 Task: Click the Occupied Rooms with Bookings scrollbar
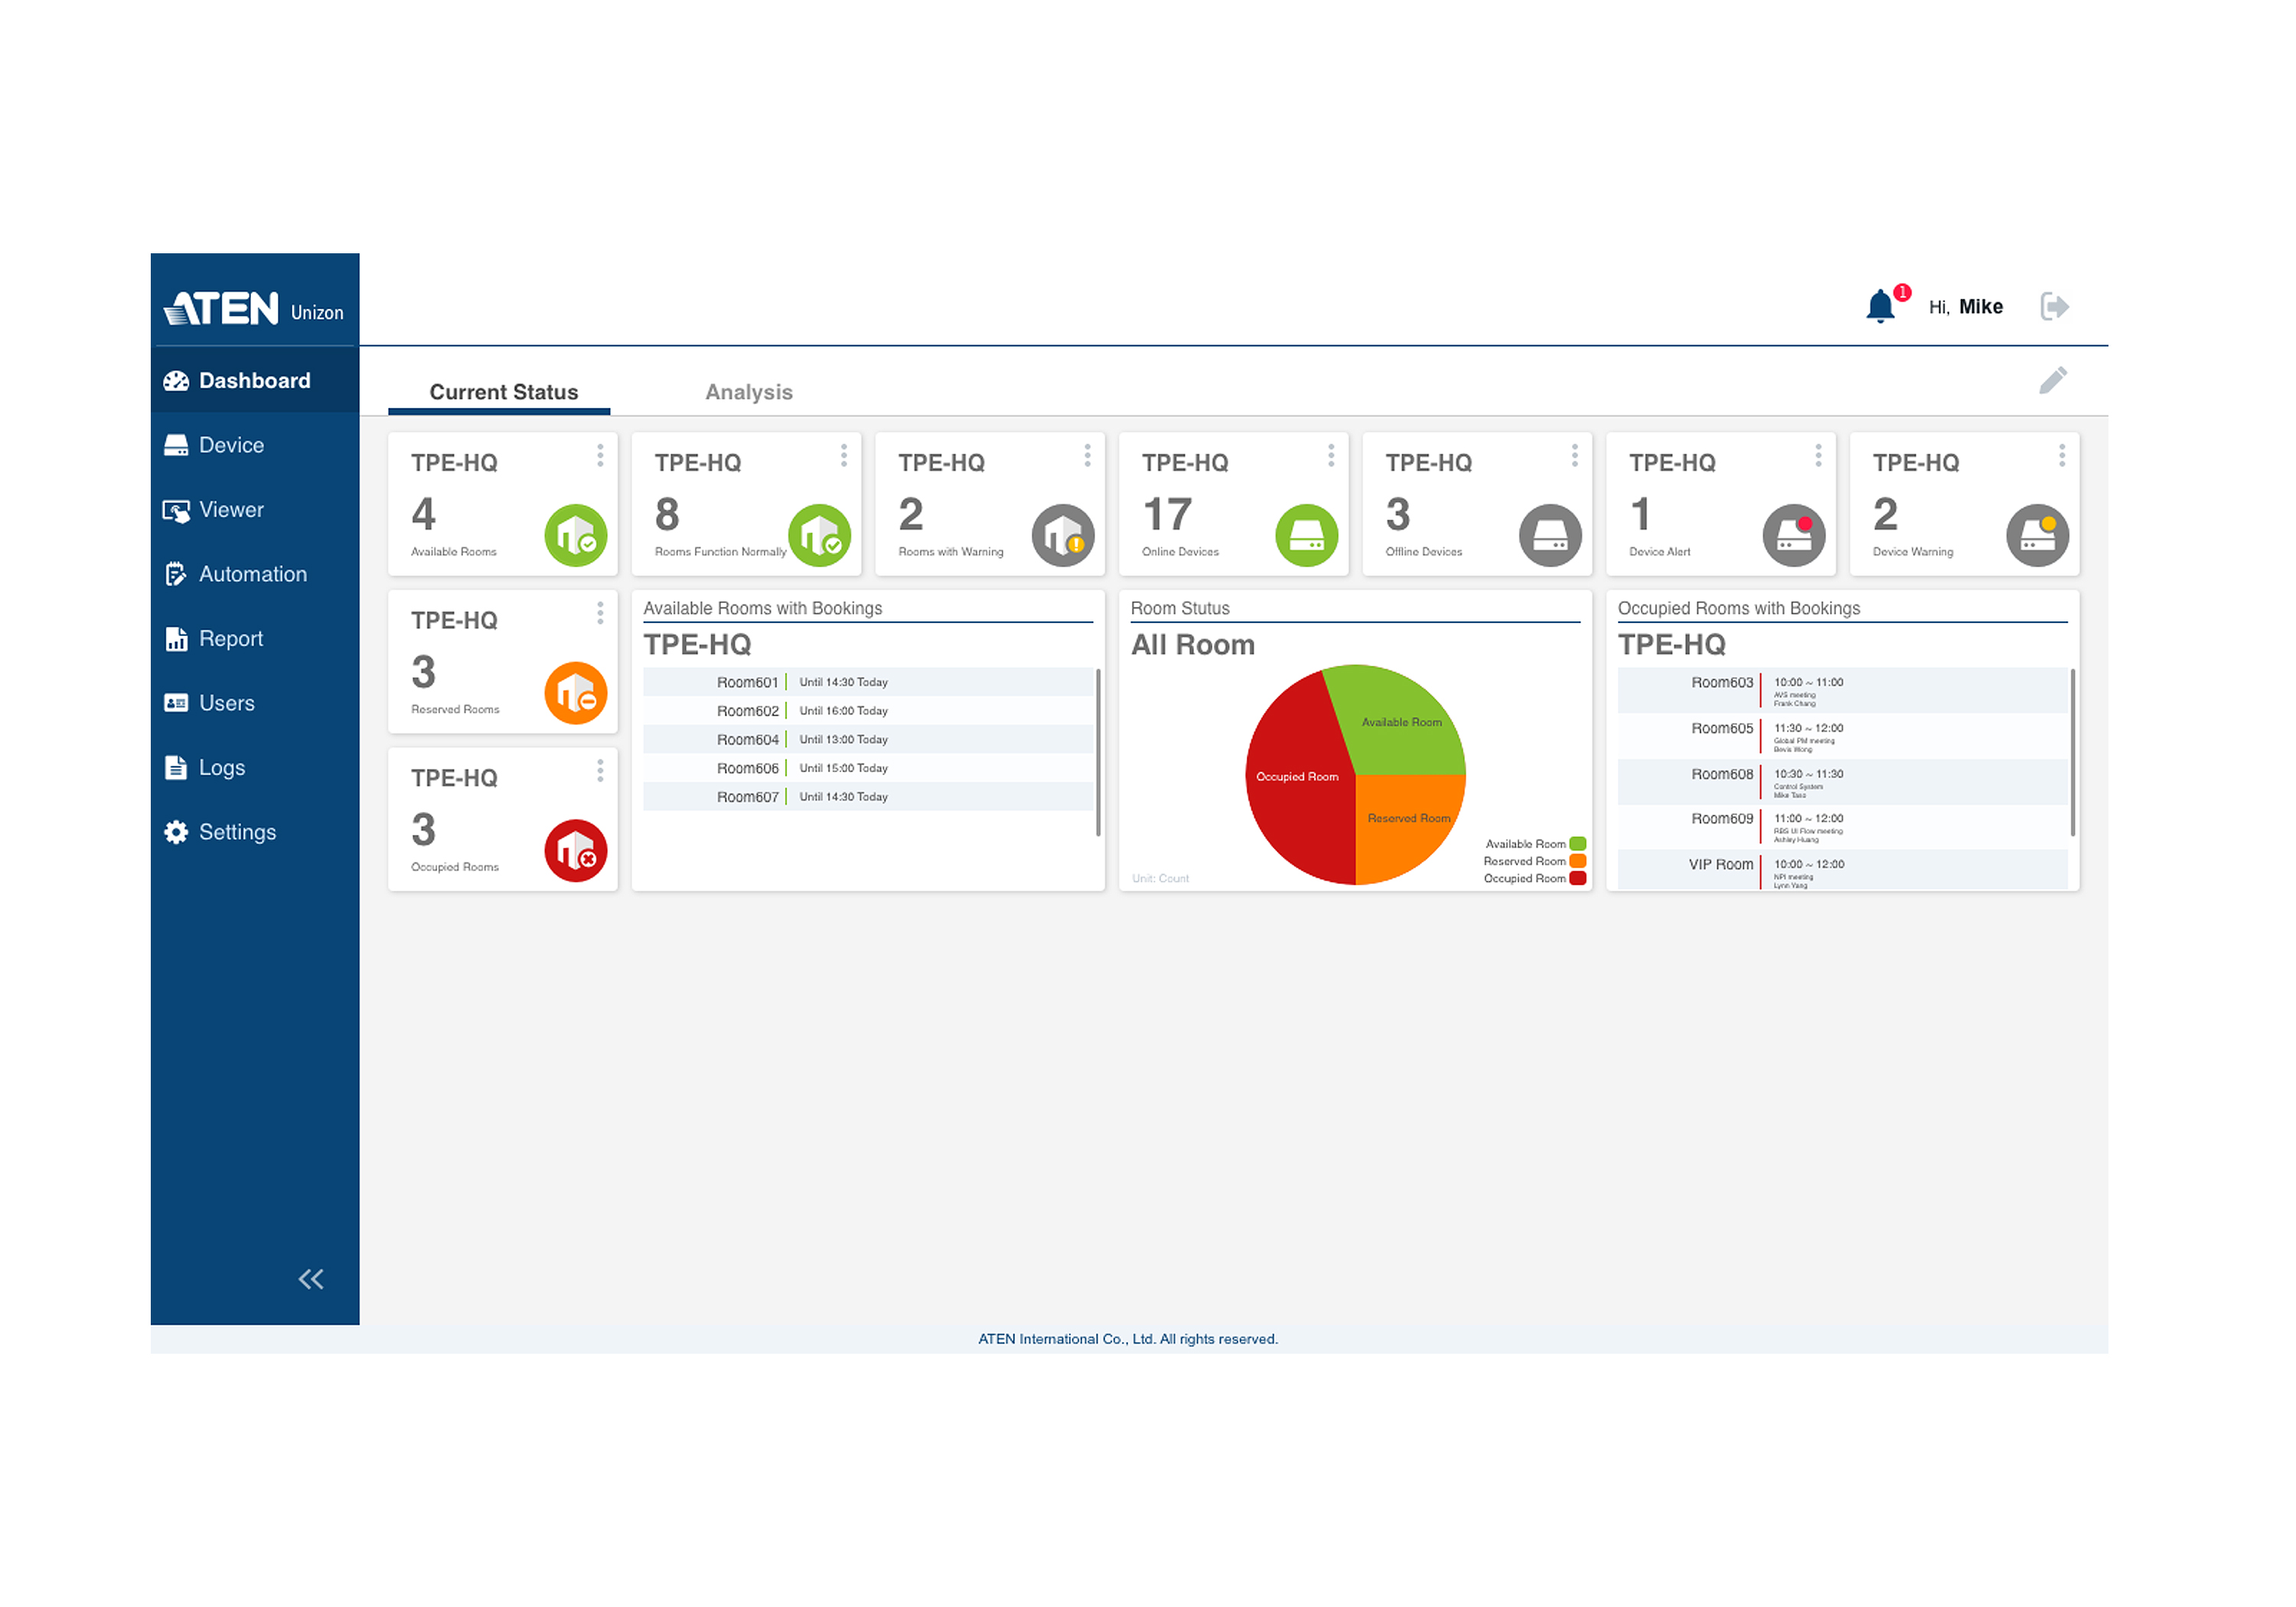point(2072,752)
